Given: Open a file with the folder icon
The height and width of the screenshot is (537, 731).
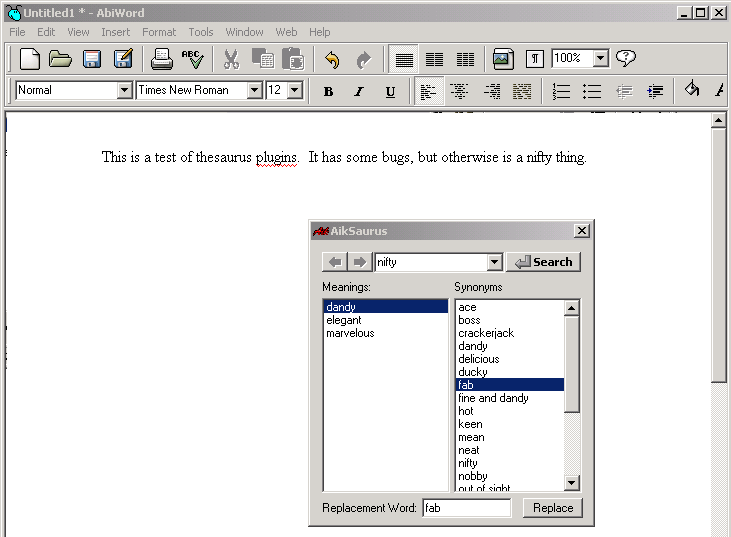Looking at the screenshot, I should [60, 59].
